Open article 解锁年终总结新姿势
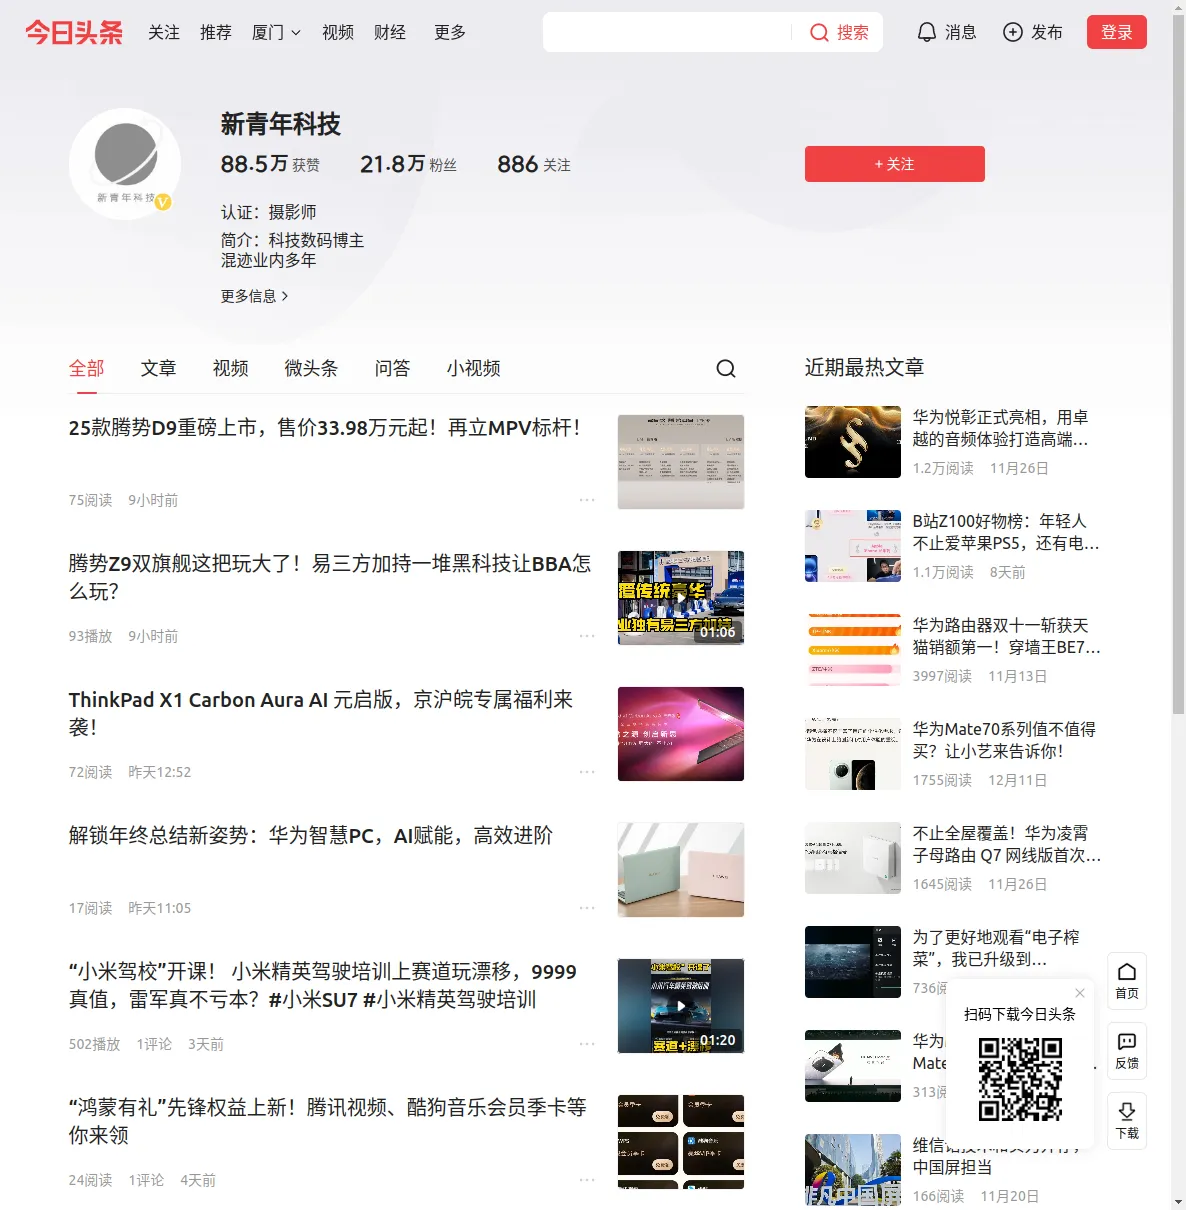Screen dimensions: 1186x1210 click(x=311, y=836)
